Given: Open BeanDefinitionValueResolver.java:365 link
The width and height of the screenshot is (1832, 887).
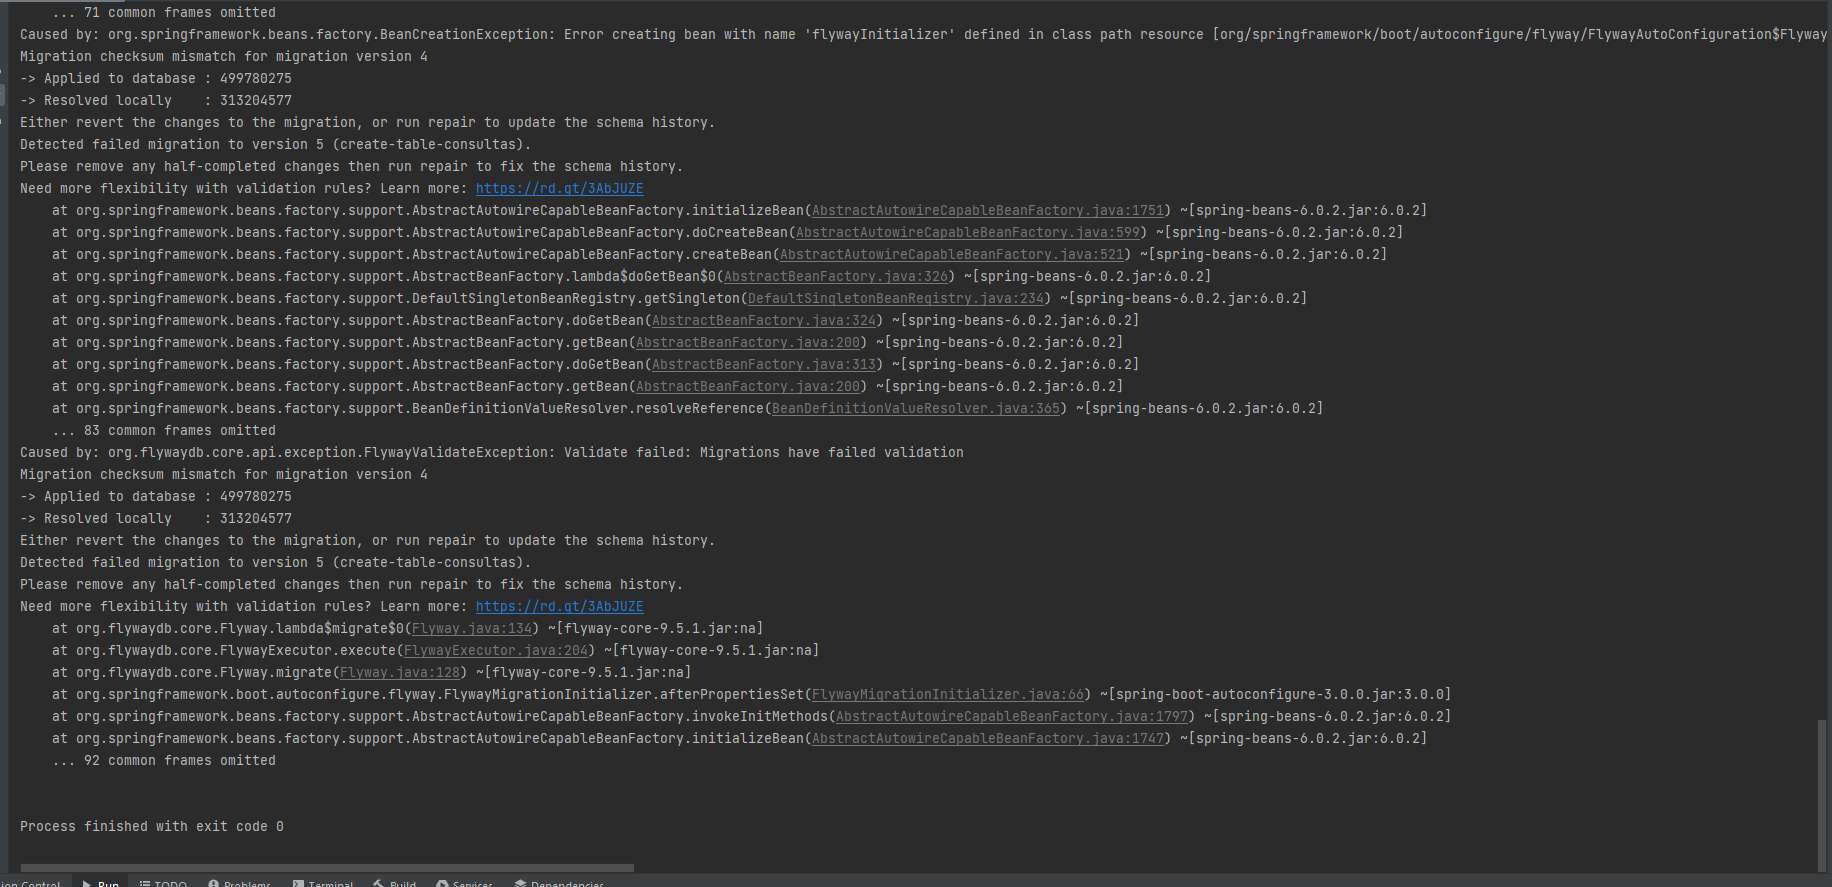Looking at the screenshot, I should click(916, 408).
